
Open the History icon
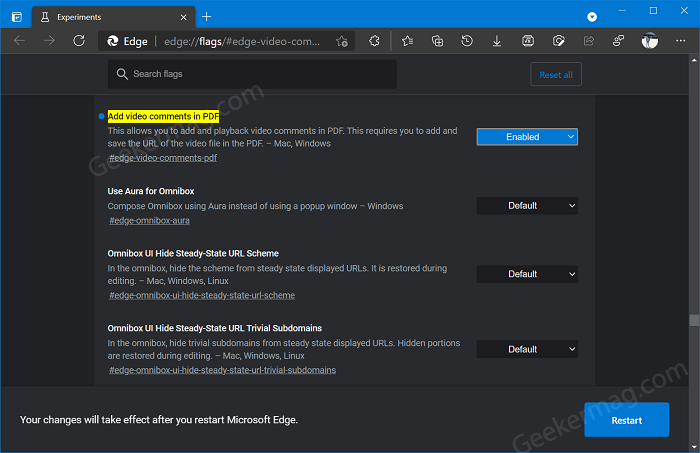click(467, 41)
